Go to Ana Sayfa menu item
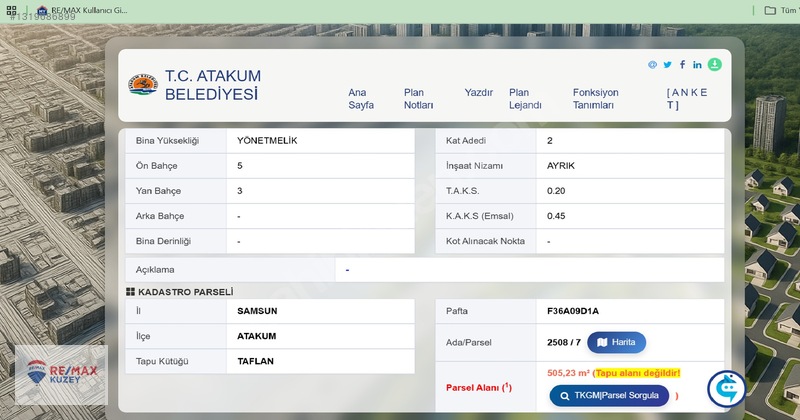800x420 pixels. click(x=361, y=98)
